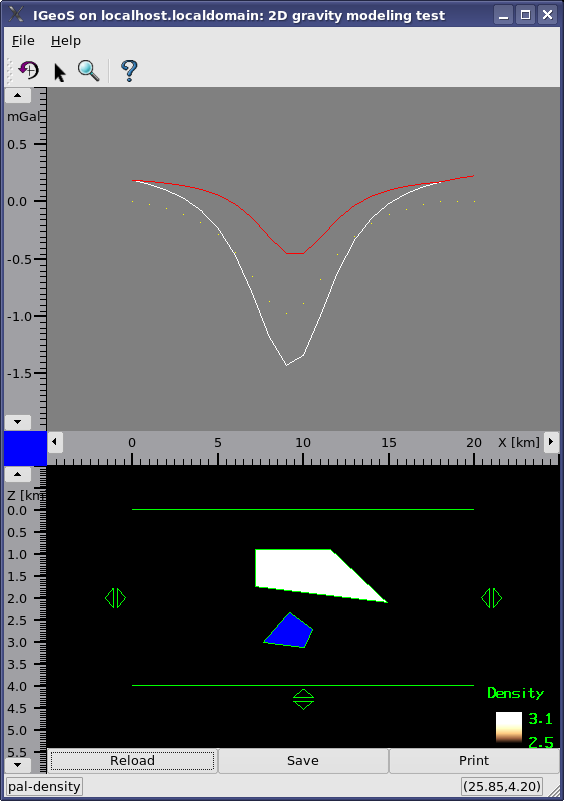Open the question mark help tool
Screen dimensions: 564x801
coord(129,70)
